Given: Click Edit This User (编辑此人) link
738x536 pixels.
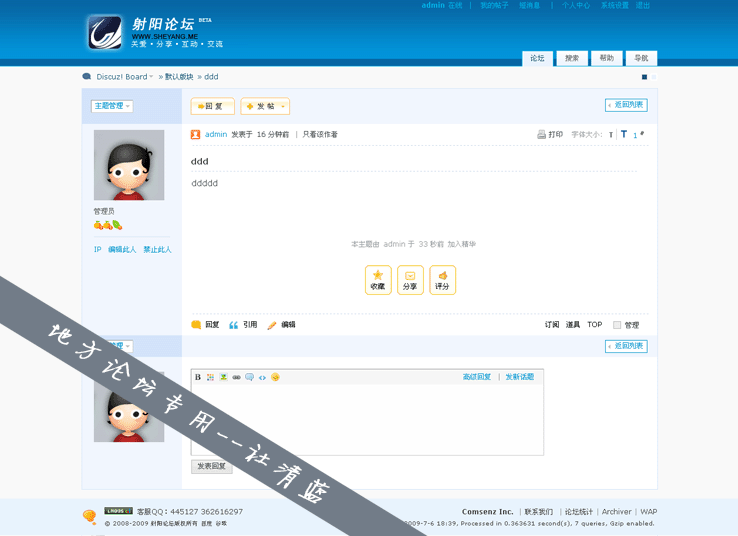Looking at the screenshot, I should coord(122,249).
